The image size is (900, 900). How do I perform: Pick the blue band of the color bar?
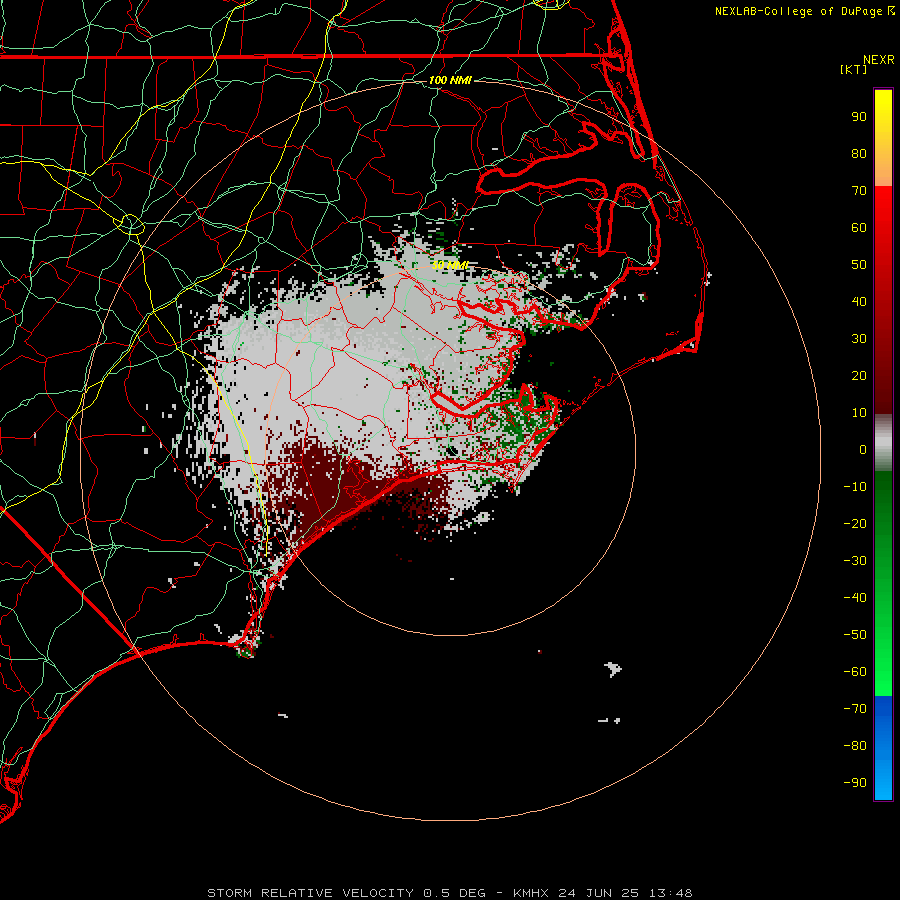883,747
